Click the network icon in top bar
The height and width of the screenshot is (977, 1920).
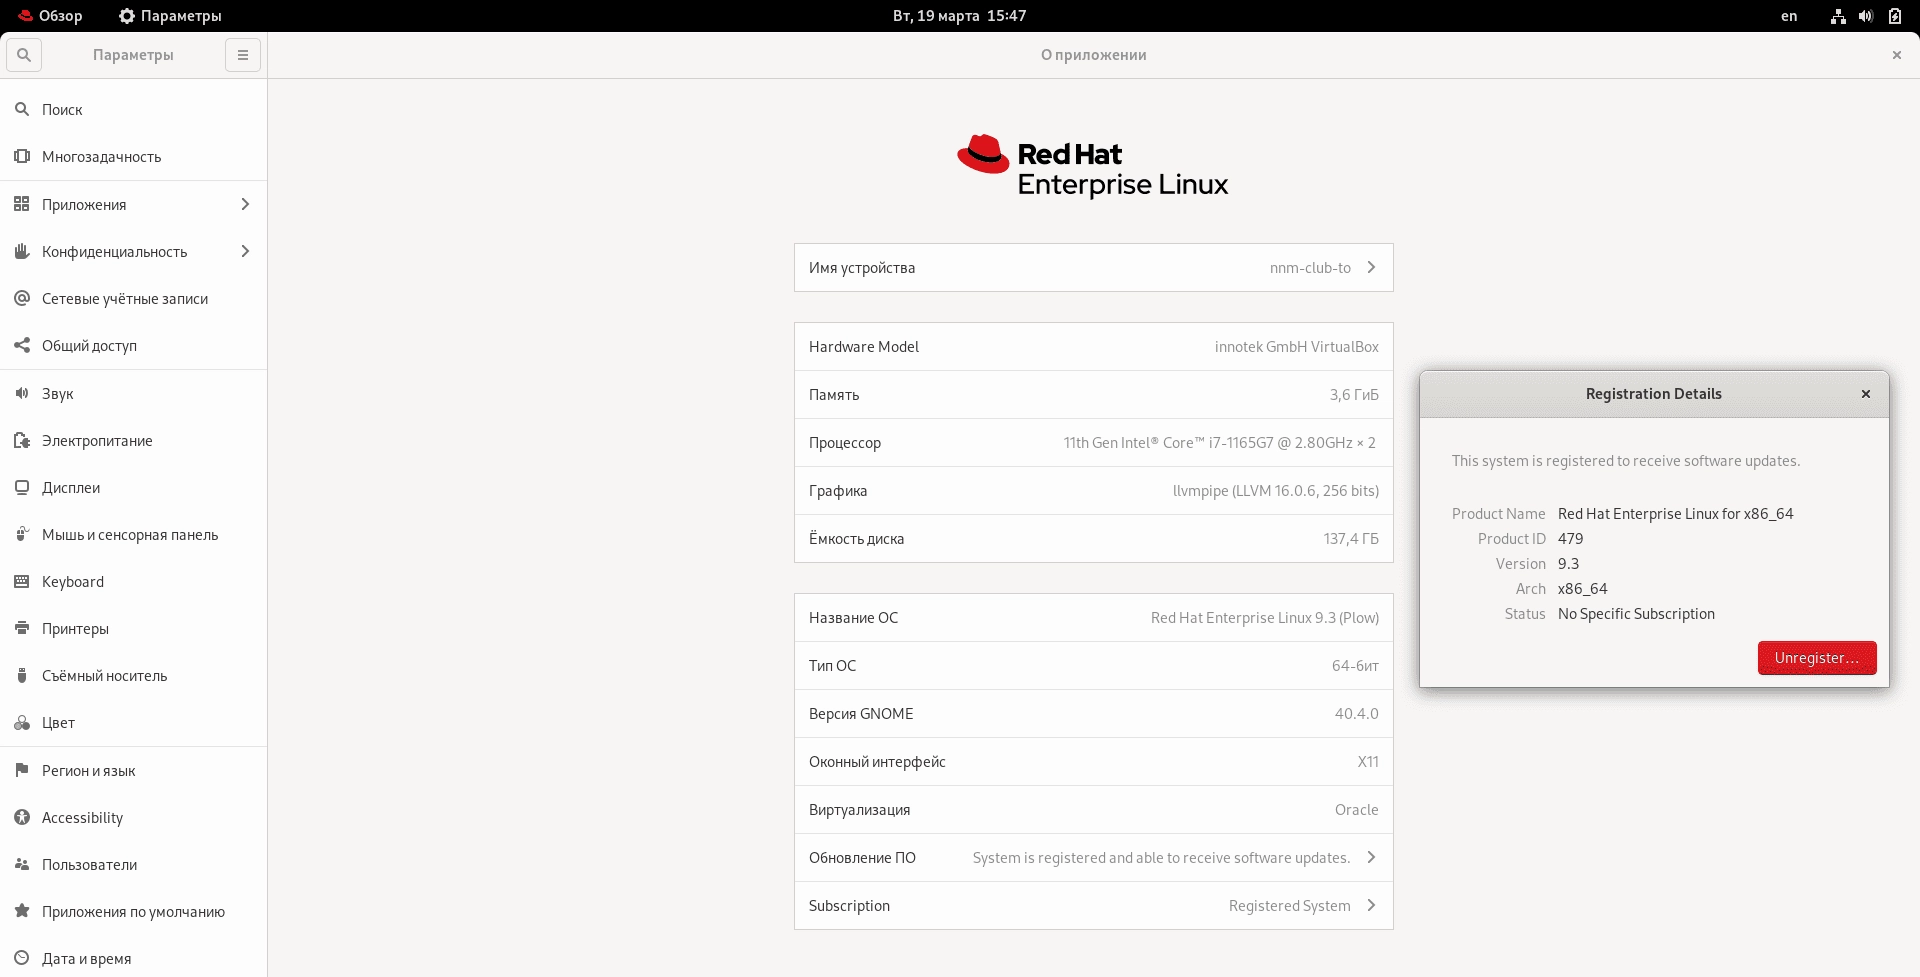pos(1838,16)
